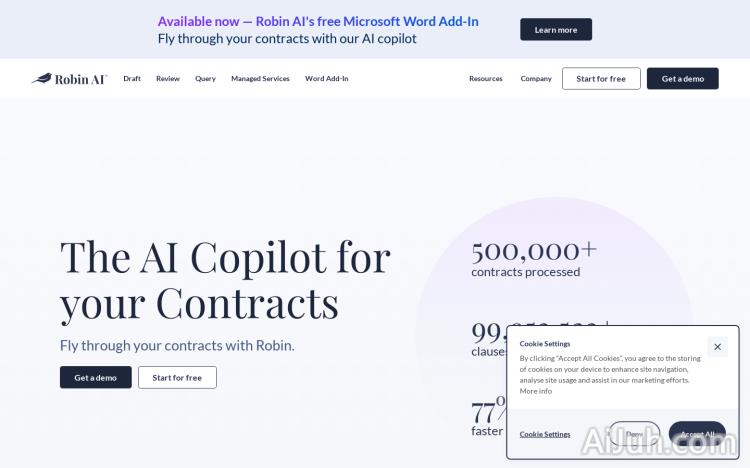Viewport: 750px width, 468px height.
Task: Deny cookies in the popup
Action: tap(634, 434)
